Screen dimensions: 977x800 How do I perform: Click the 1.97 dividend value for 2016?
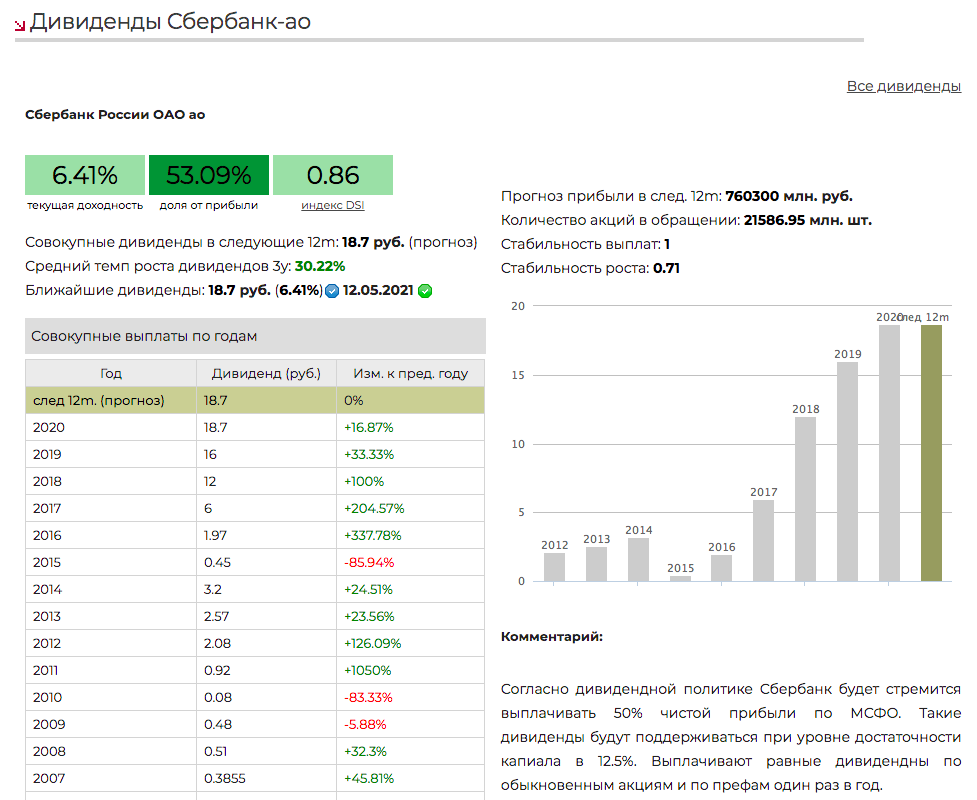215,535
